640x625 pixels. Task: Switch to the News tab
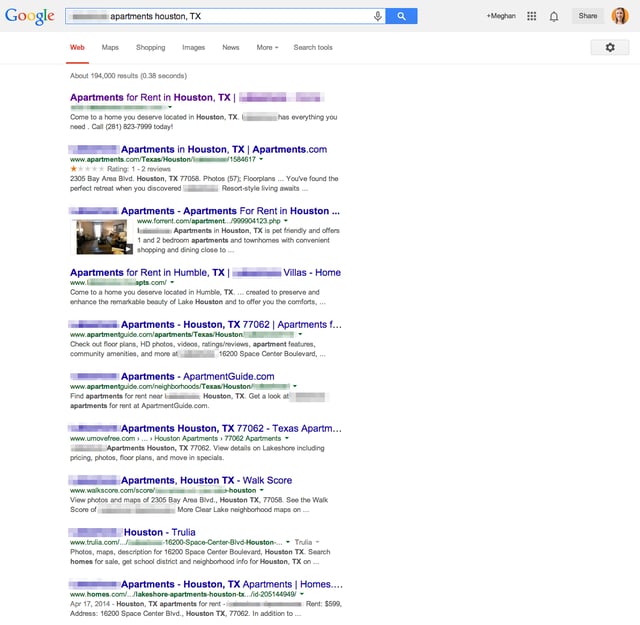coord(231,47)
